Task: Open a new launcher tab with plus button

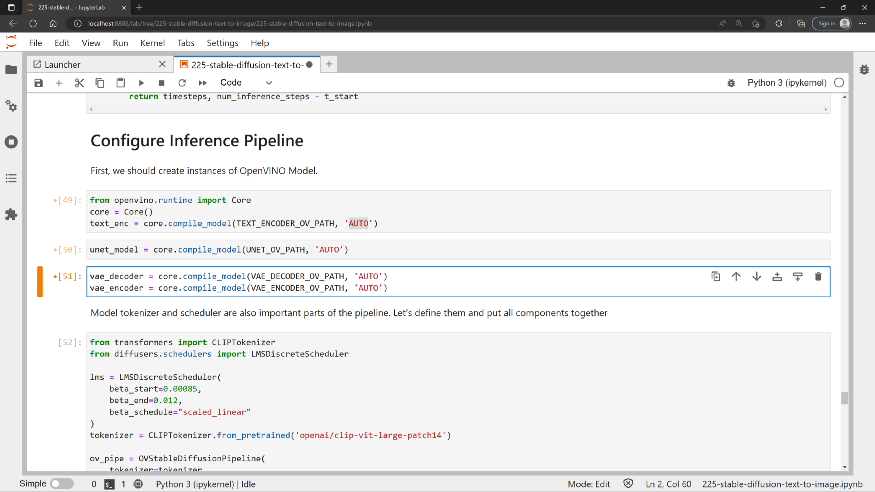Action: [x=329, y=64]
